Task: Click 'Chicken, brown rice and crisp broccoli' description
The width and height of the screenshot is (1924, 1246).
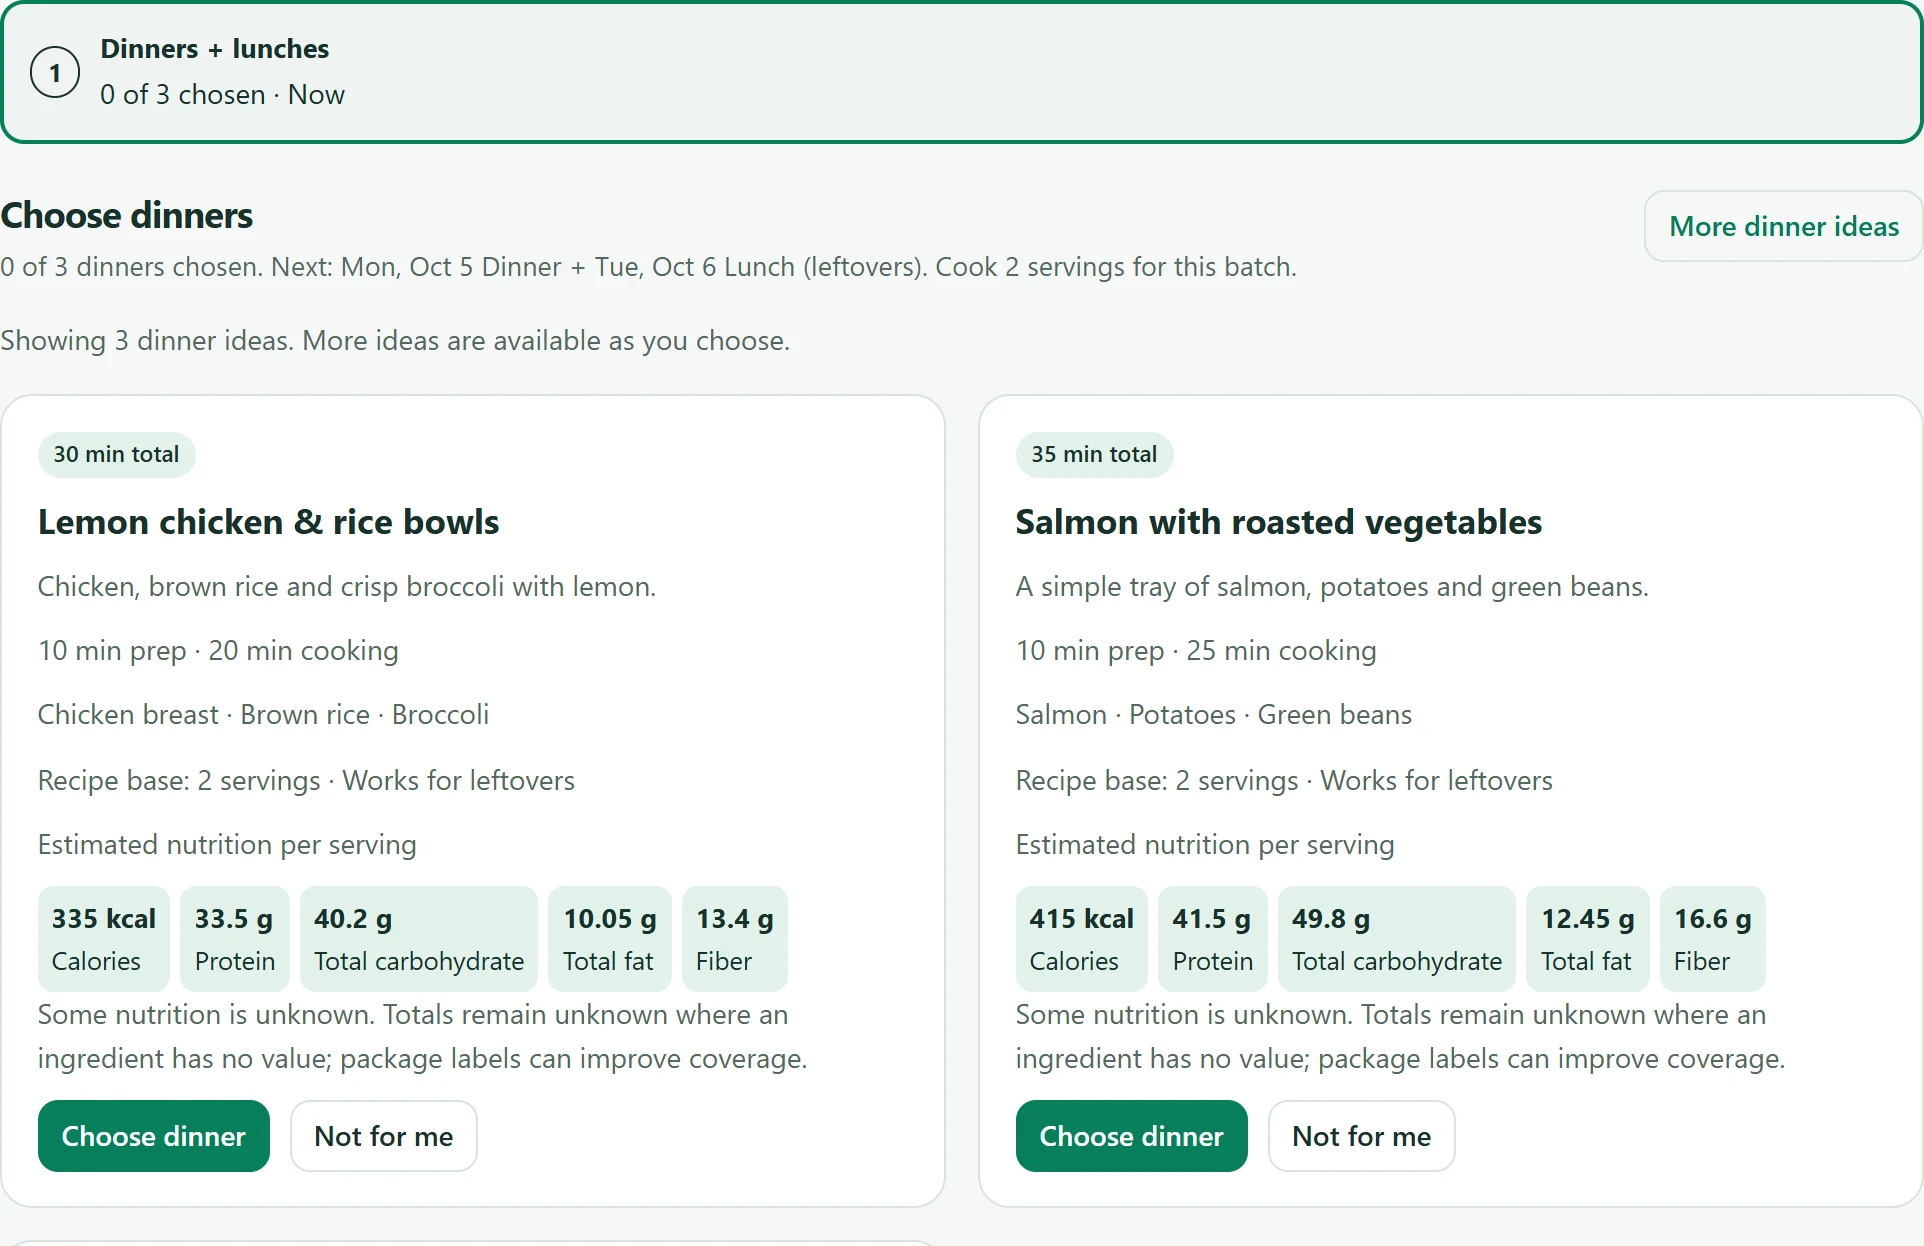Action: tap(347, 587)
